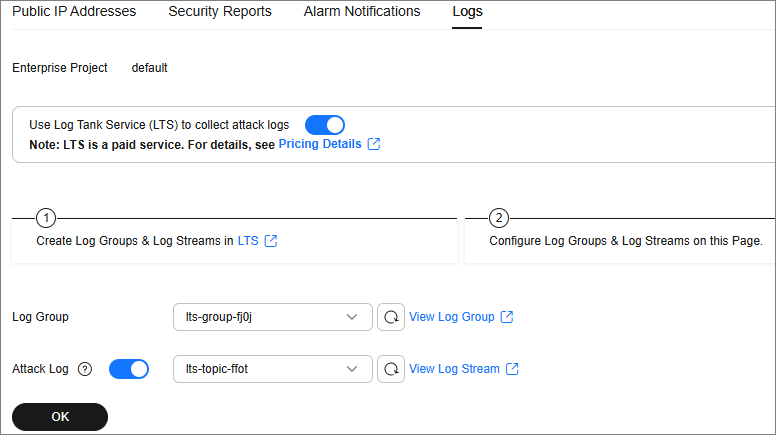Screen dimensions: 776x435
Task: Open the Pricing Details link
Action: [x=320, y=144]
